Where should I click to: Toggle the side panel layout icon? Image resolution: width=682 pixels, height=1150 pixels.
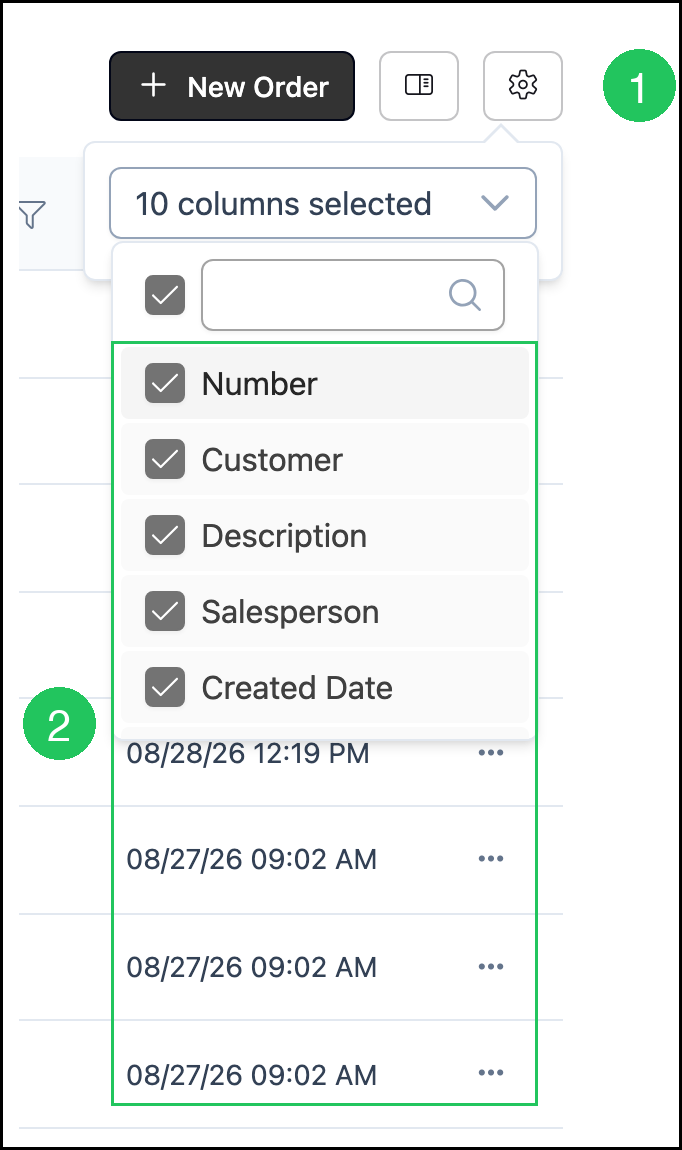pos(419,85)
